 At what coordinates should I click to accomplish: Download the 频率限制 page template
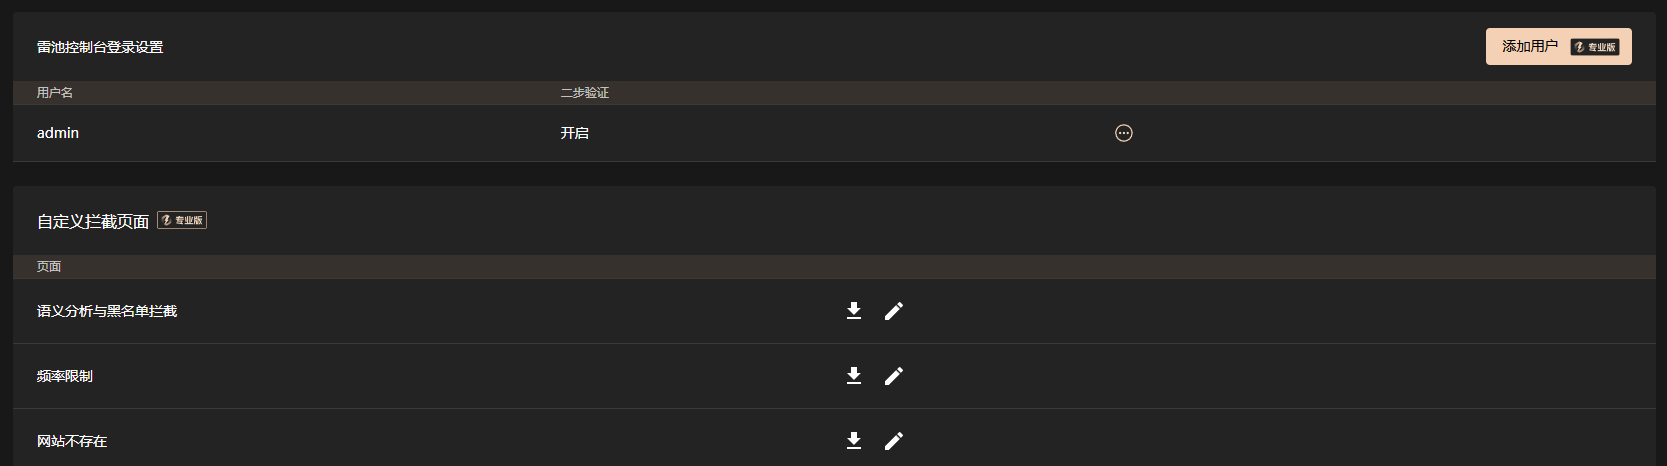pyautogui.click(x=854, y=376)
